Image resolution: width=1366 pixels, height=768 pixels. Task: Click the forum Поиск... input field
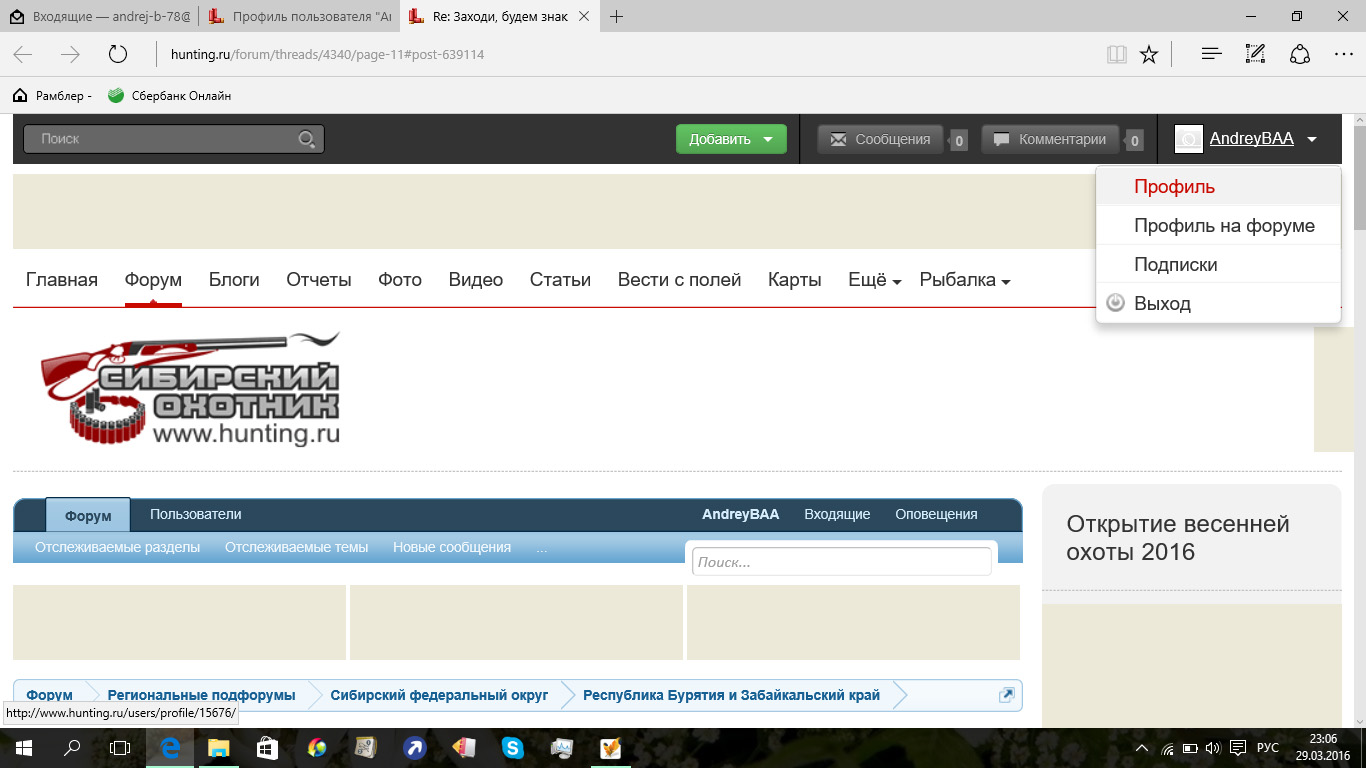coord(841,562)
